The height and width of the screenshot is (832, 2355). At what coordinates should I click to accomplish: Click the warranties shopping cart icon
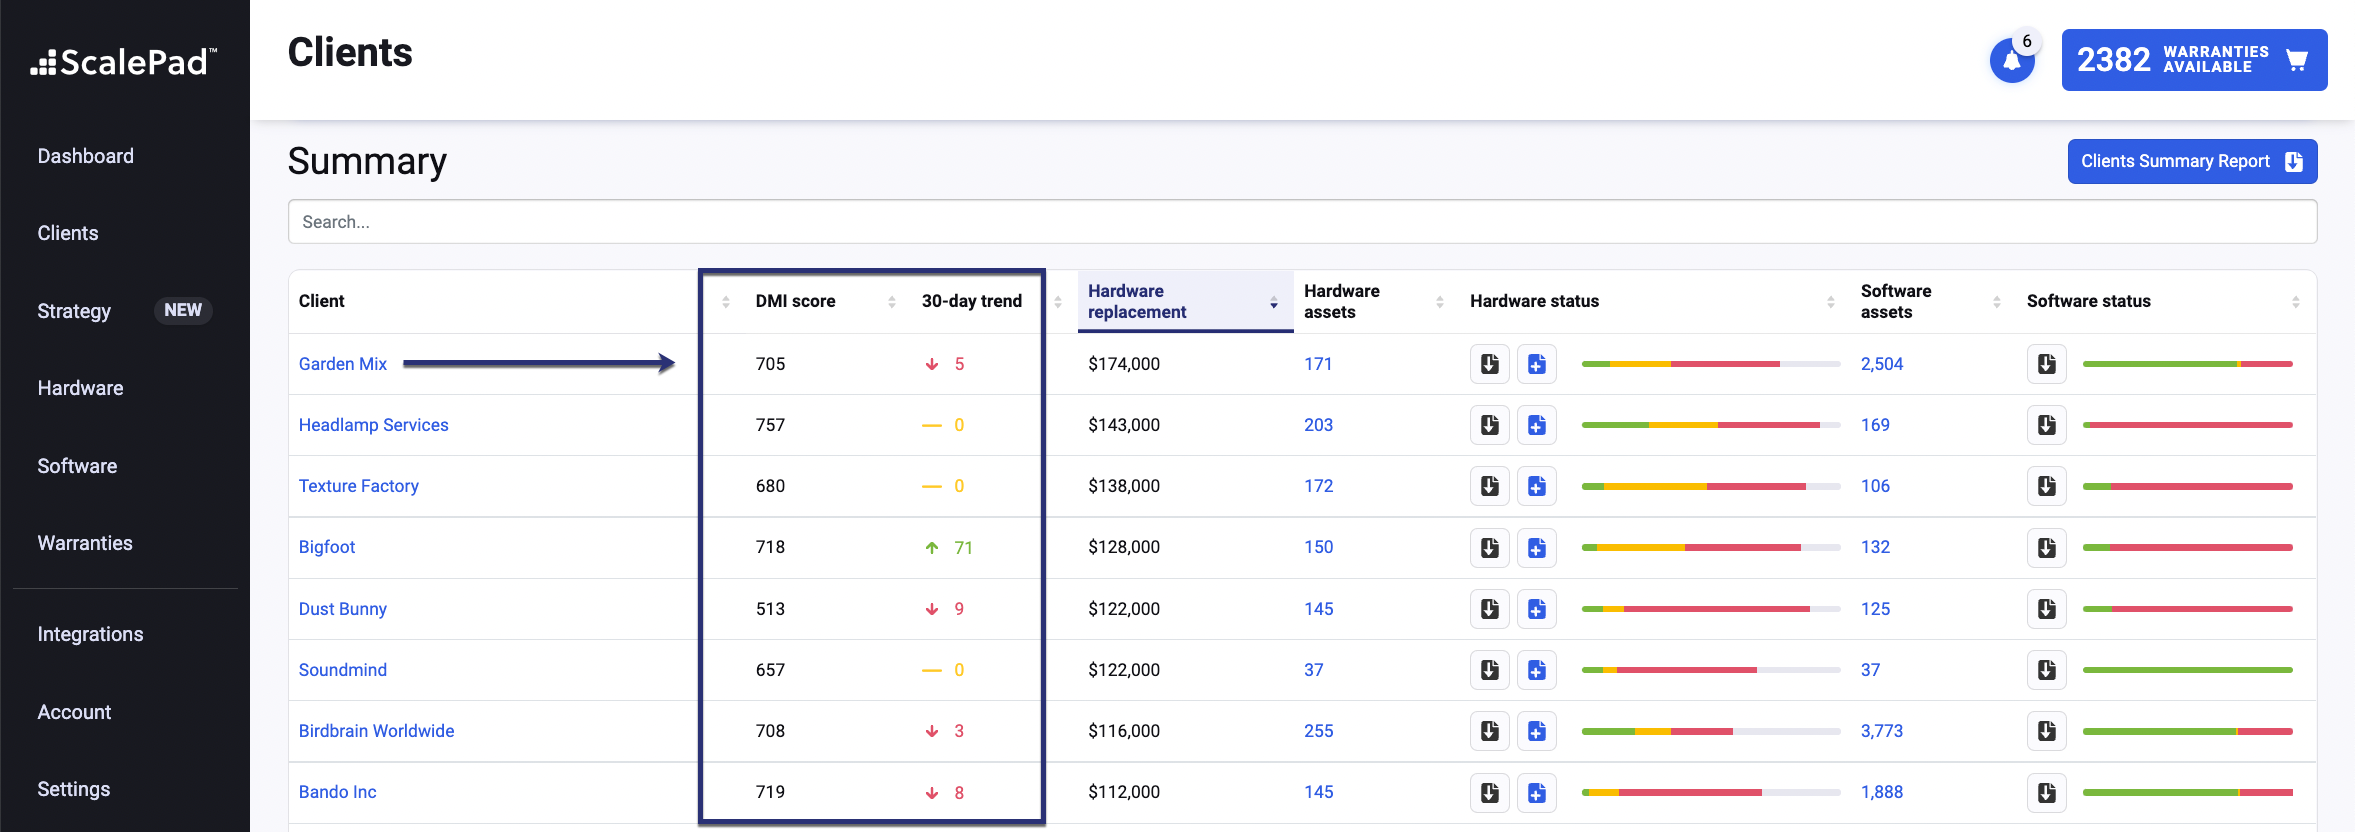click(x=2297, y=60)
